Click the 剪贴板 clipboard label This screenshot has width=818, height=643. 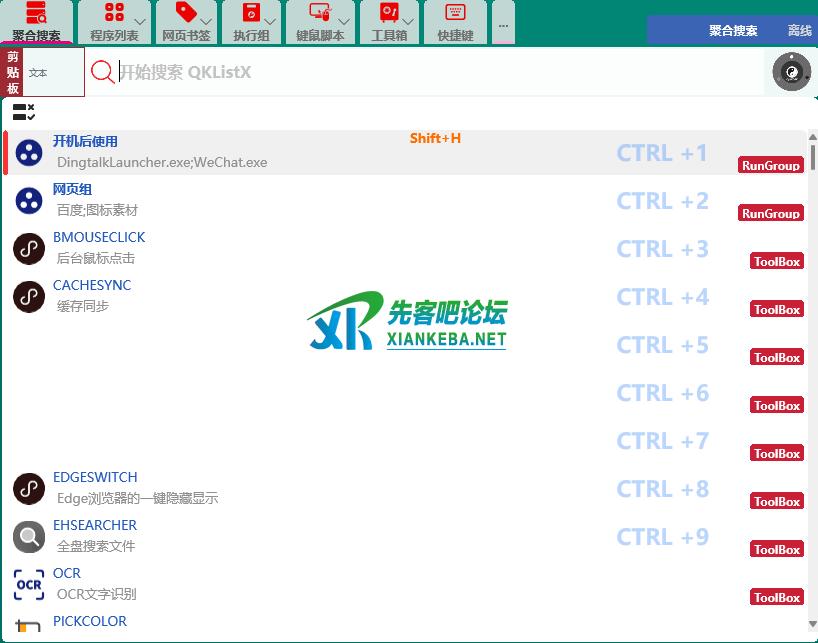click(13, 73)
